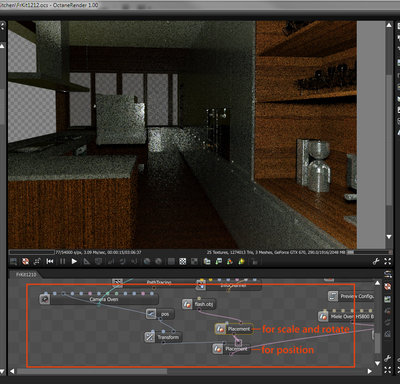Image resolution: width=400 pixels, height=384 pixels.
Task: Select the highlighted Placement node for scale
Action: pos(234,329)
